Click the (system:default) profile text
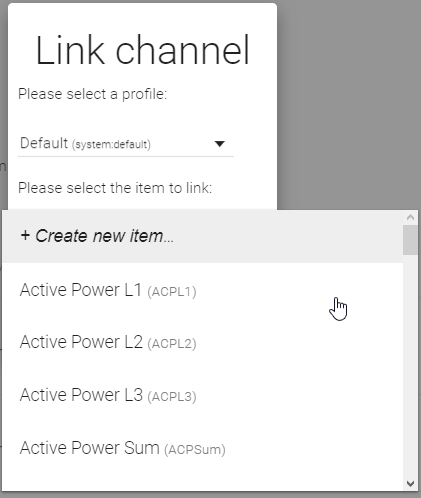The width and height of the screenshot is (421, 498). [111, 145]
